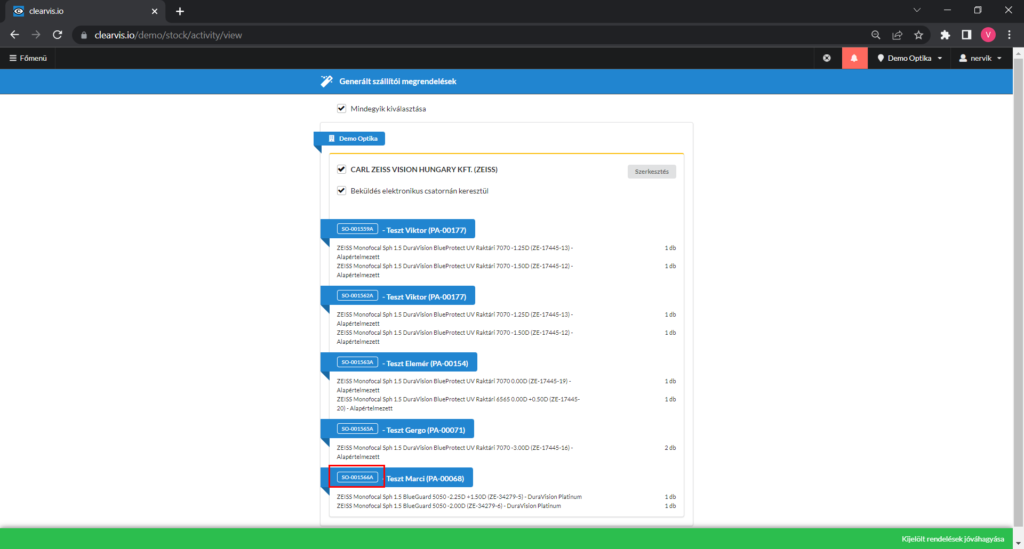Viewport: 1024px width, 549px height.
Task: Click Kijelölt rendelések jóváhagyása
Action: click(x=952, y=539)
